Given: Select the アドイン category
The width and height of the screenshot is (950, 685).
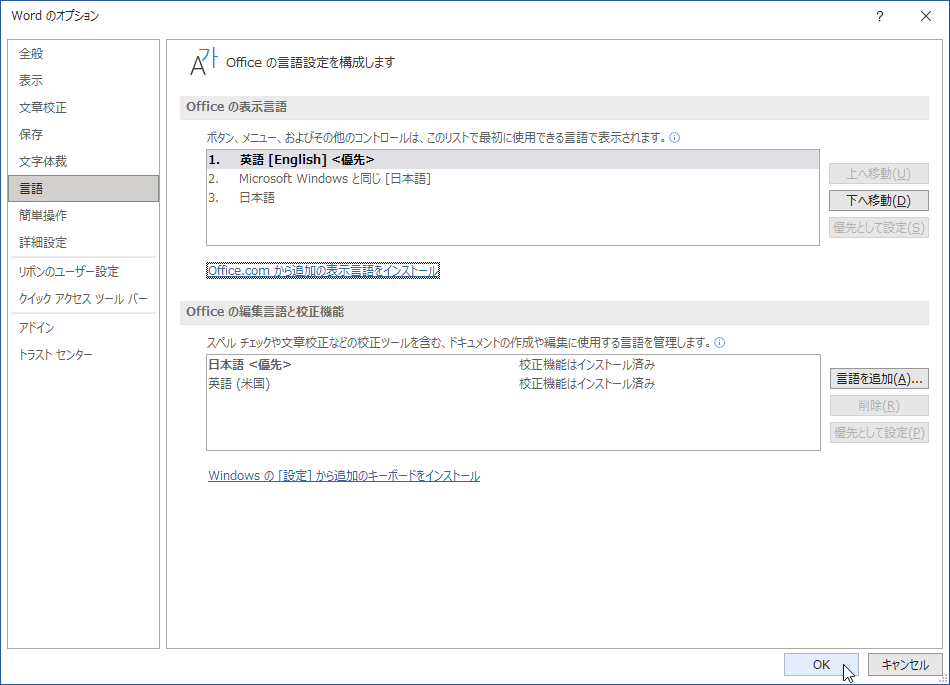Looking at the screenshot, I should [x=84, y=328].
